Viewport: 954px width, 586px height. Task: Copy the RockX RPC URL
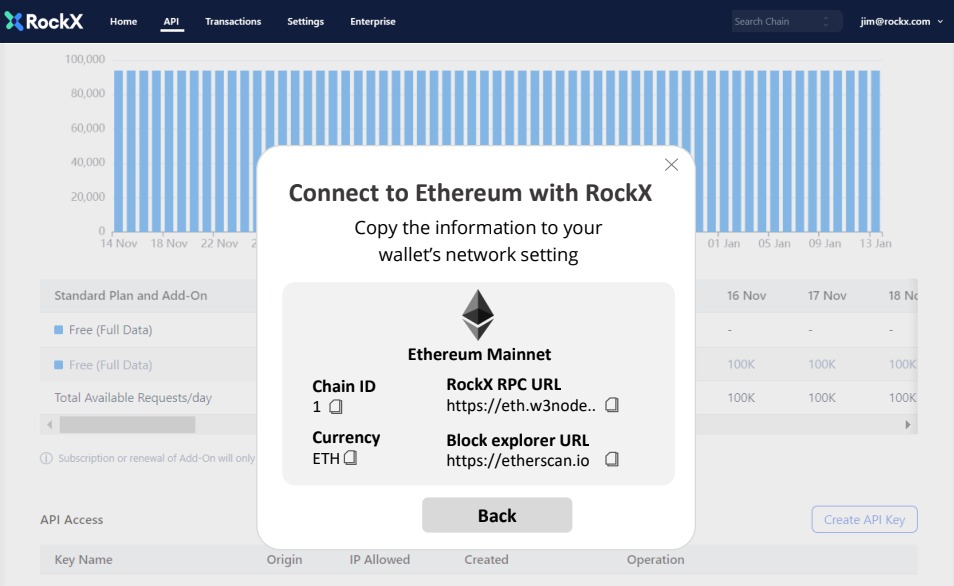612,405
